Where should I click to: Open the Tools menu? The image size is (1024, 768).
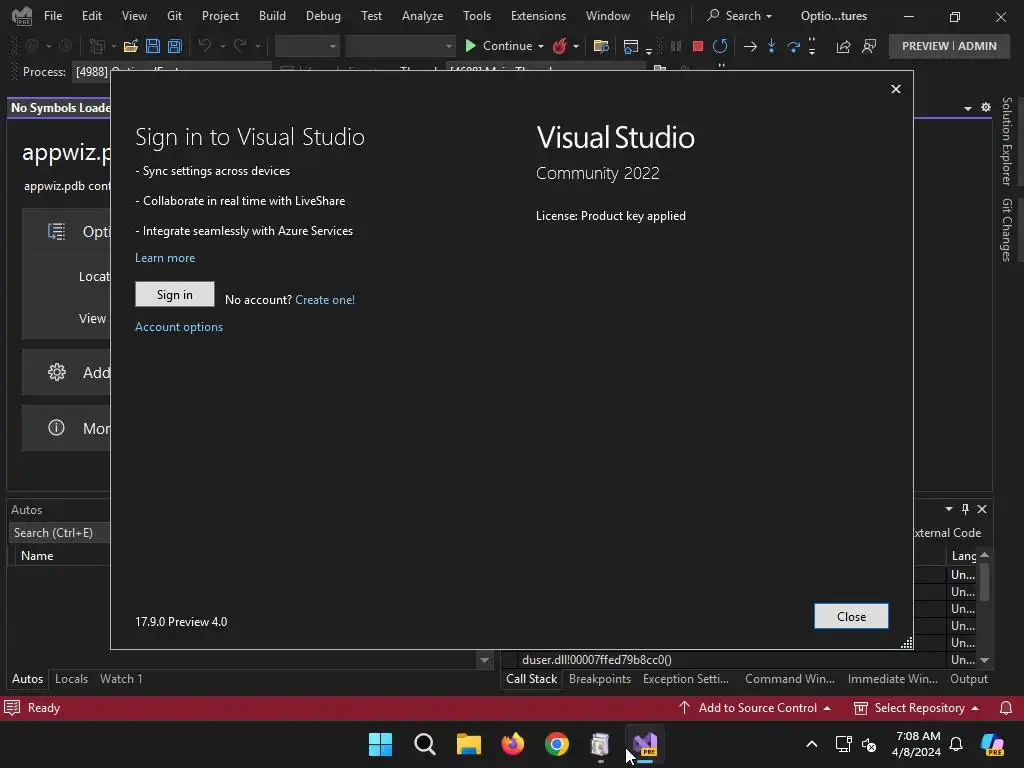pyautogui.click(x=477, y=16)
